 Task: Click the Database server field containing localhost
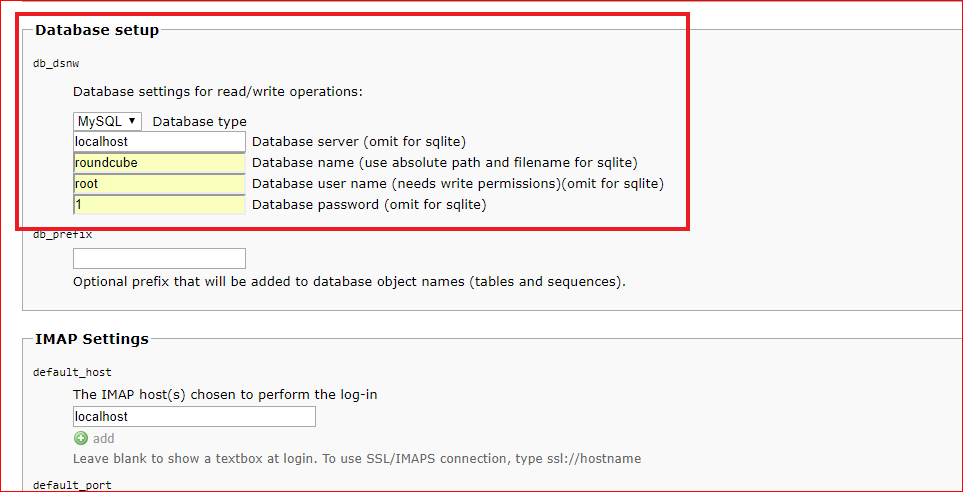click(x=159, y=142)
